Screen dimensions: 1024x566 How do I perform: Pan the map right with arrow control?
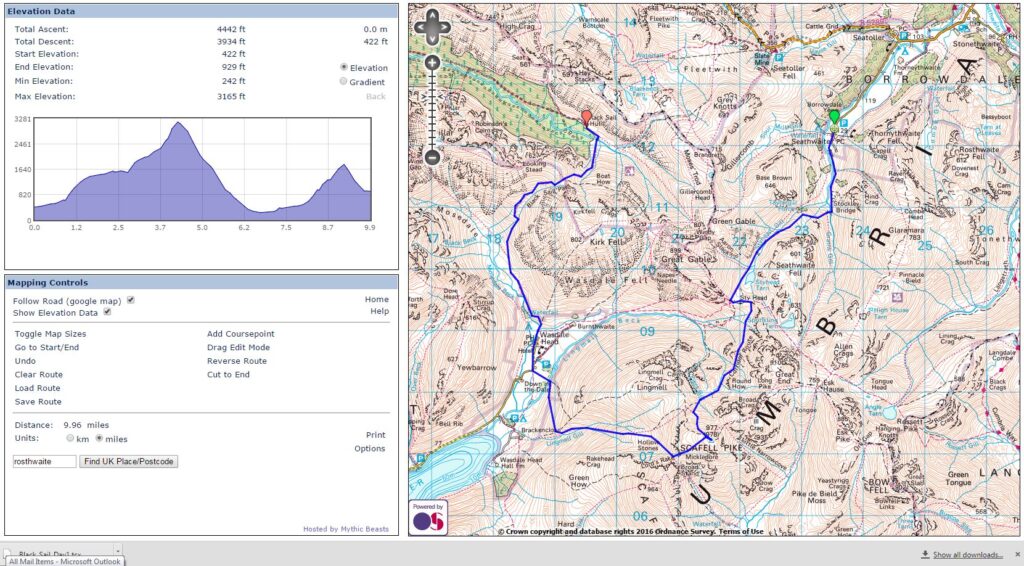[444, 28]
